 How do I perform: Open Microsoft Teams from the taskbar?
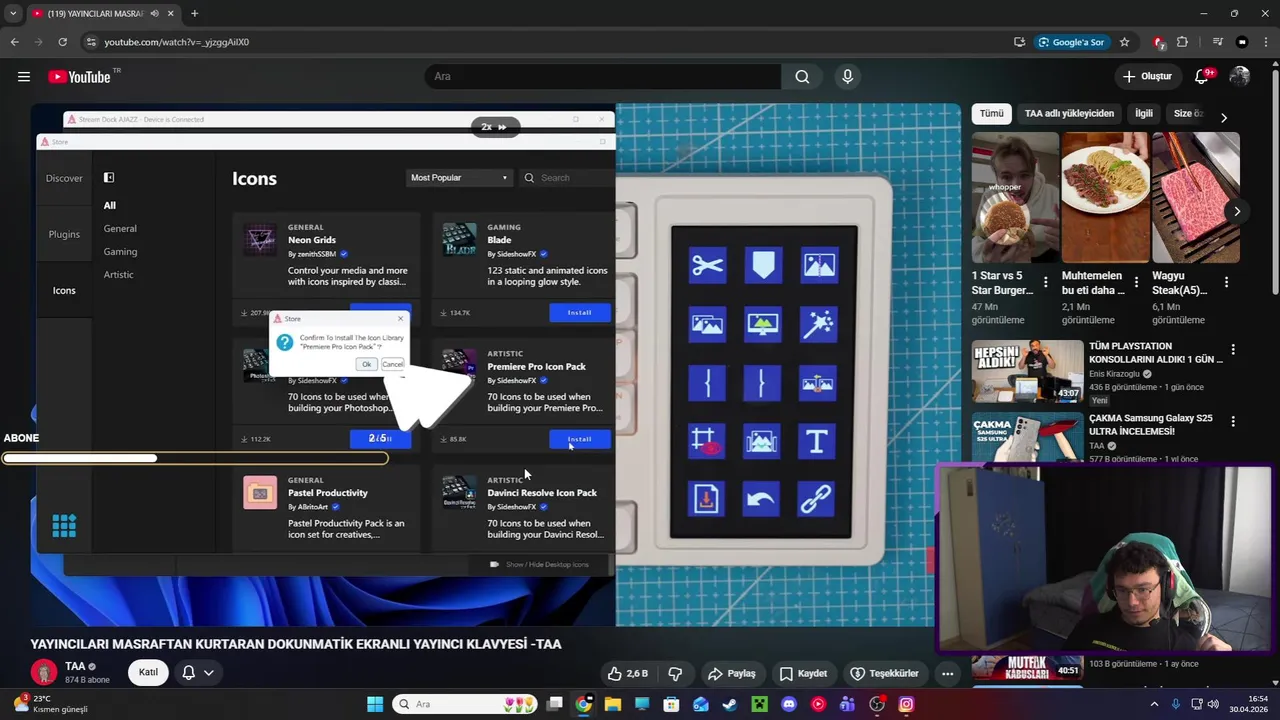(x=848, y=704)
